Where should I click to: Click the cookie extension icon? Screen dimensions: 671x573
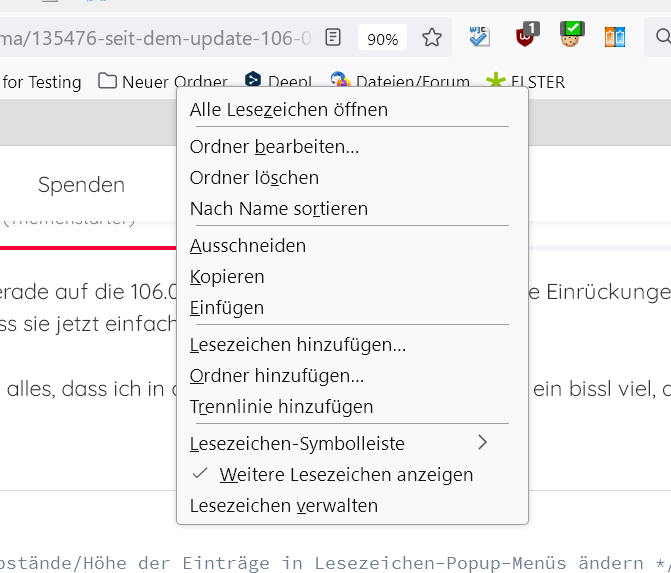coord(571,37)
